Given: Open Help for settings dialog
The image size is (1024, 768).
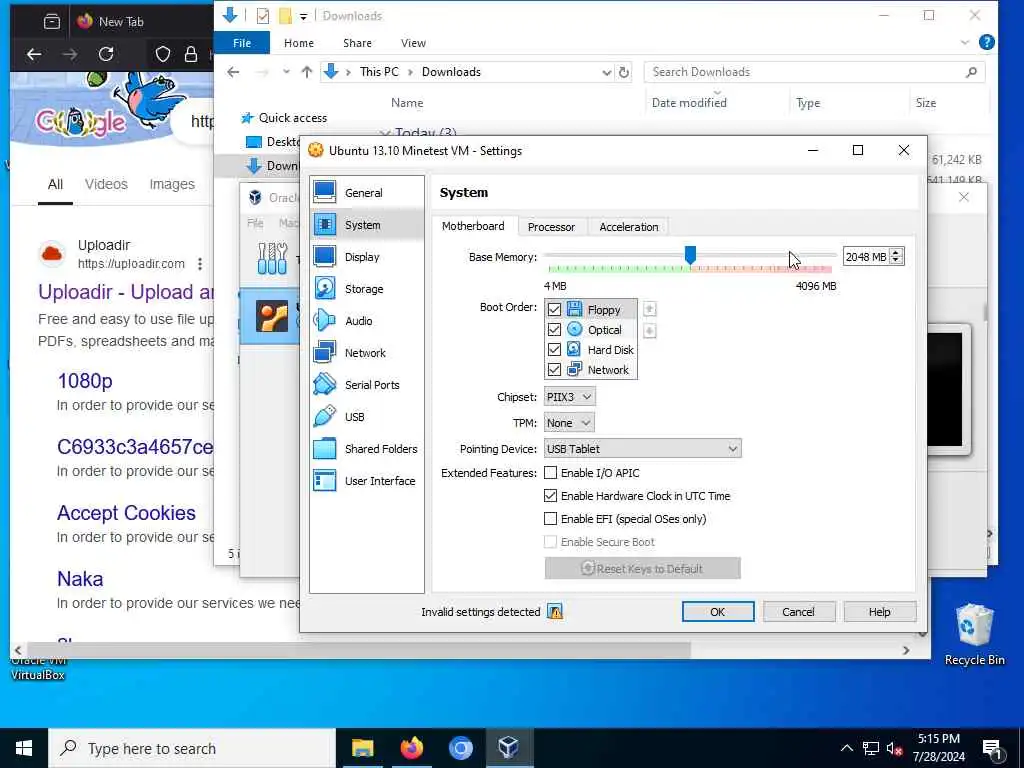Looking at the screenshot, I should (880, 612).
